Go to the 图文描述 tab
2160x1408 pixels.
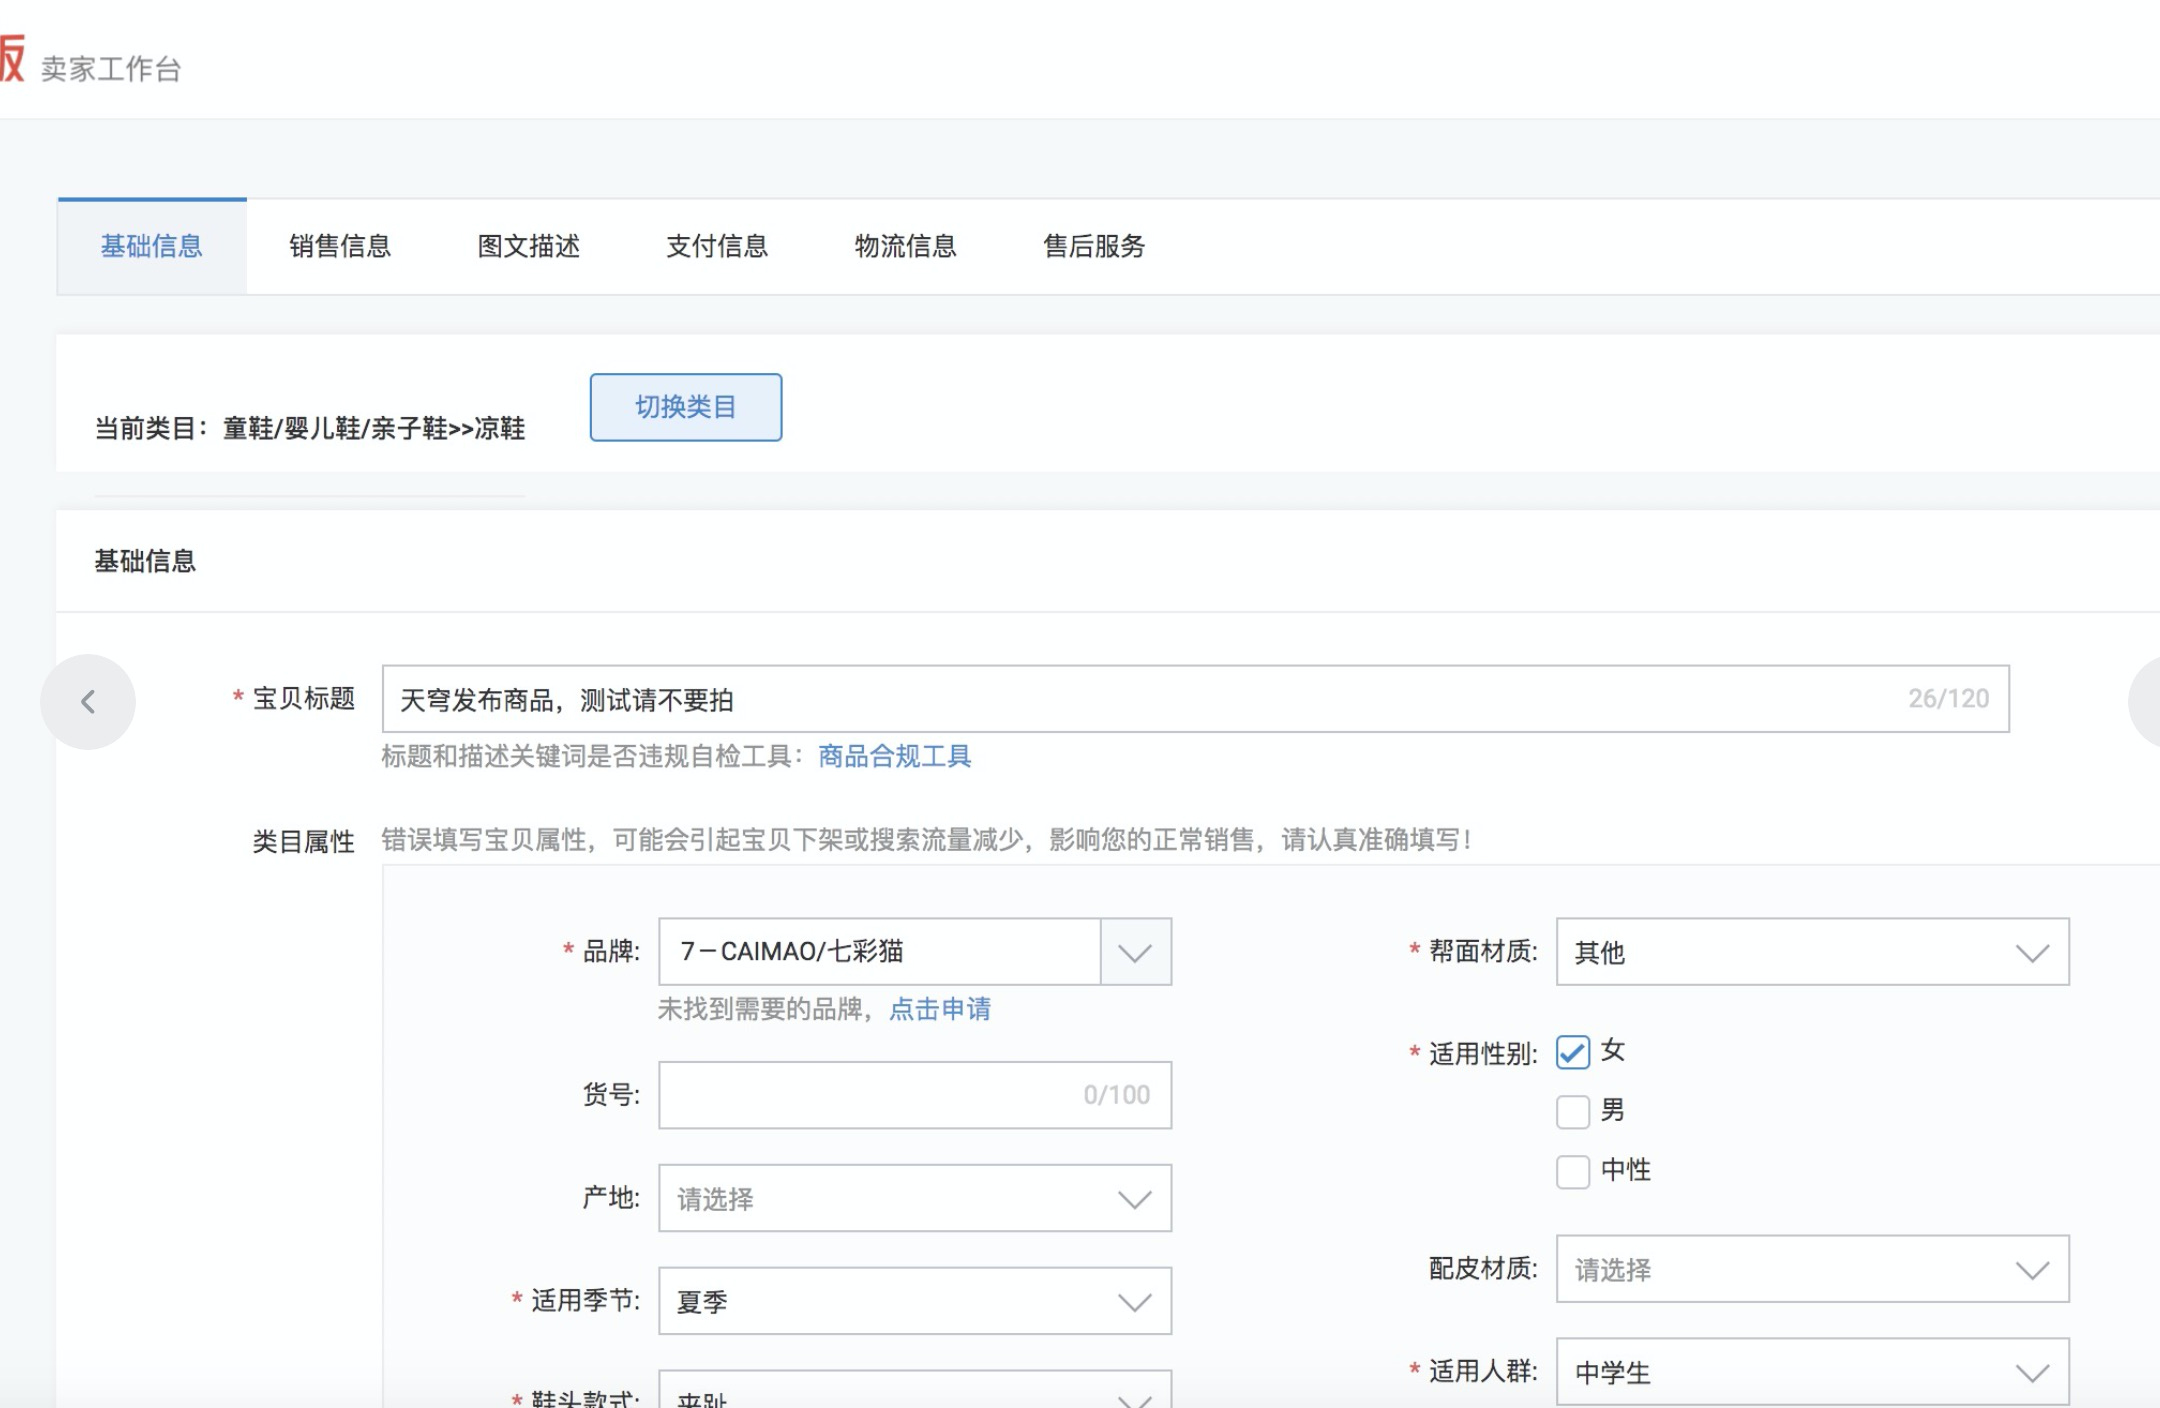(x=529, y=246)
